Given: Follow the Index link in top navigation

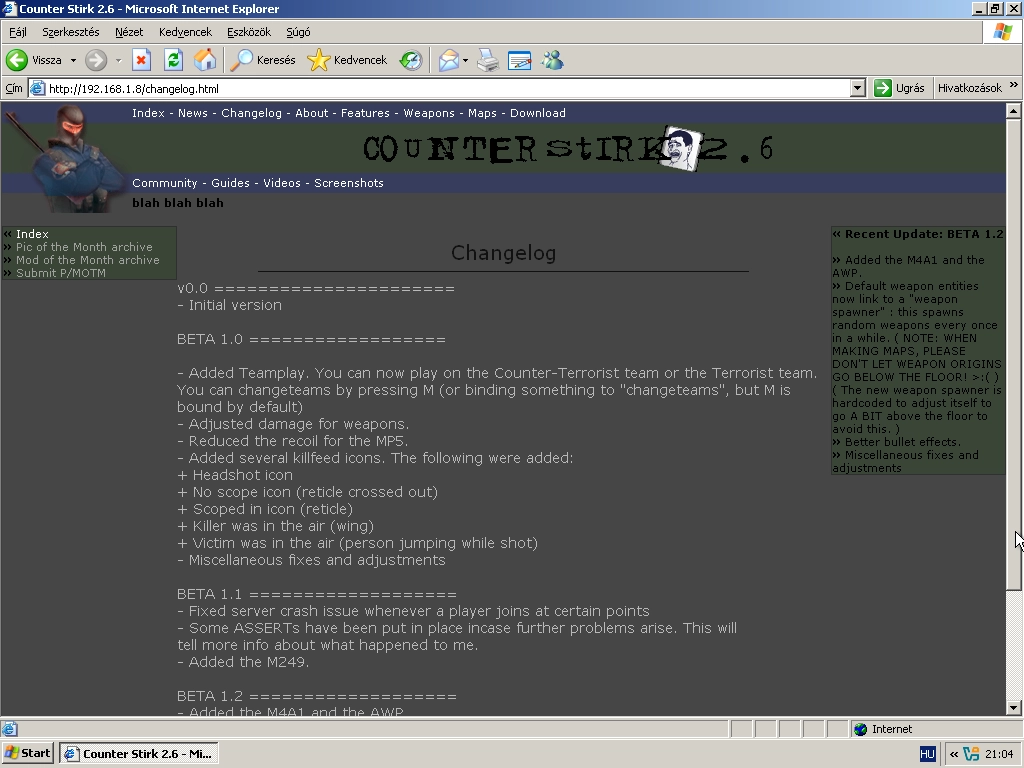Looking at the screenshot, I should coord(148,113).
